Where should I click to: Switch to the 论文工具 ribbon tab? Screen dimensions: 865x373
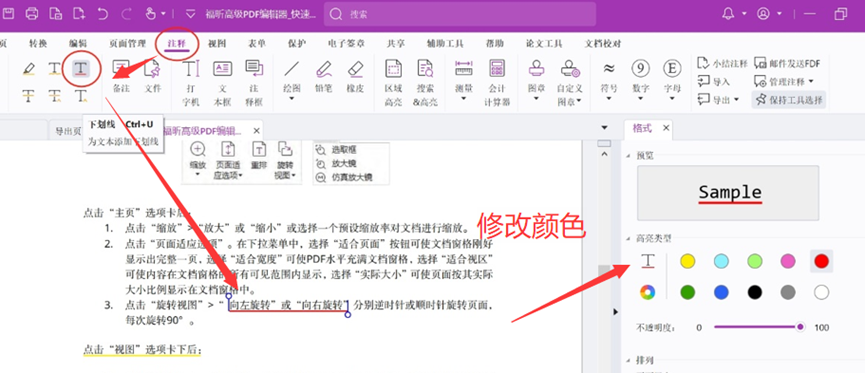tap(544, 44)
